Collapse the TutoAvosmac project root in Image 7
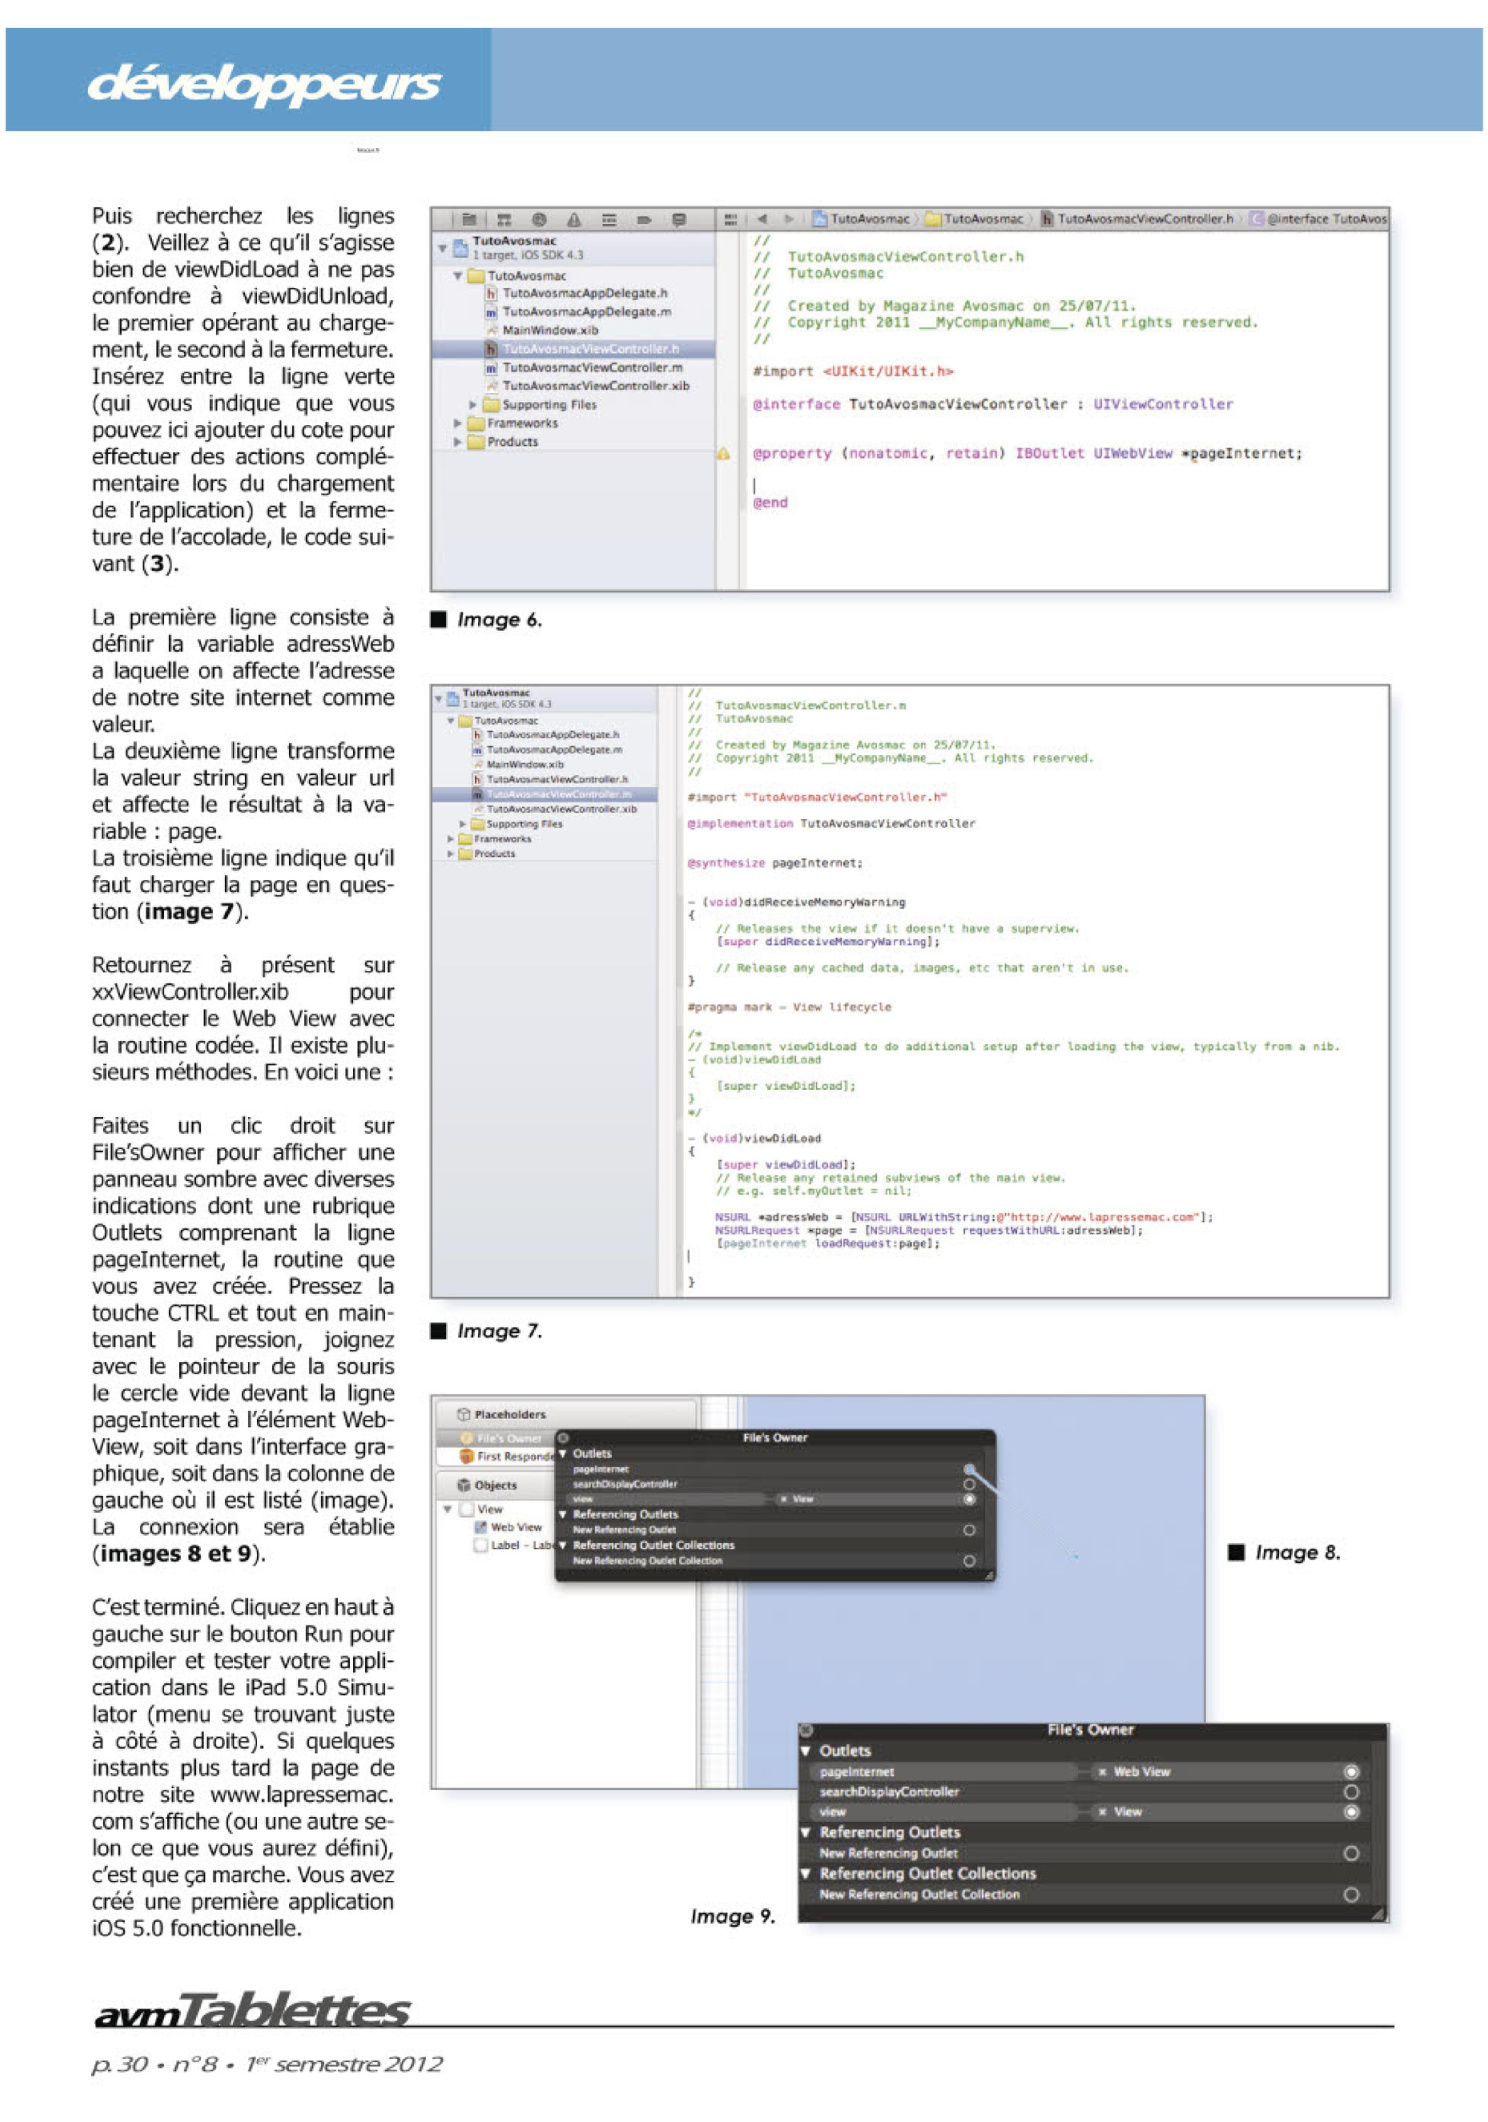This screenshot has width=1488, height=2122. pyautogui.click(x=438, y=697)
